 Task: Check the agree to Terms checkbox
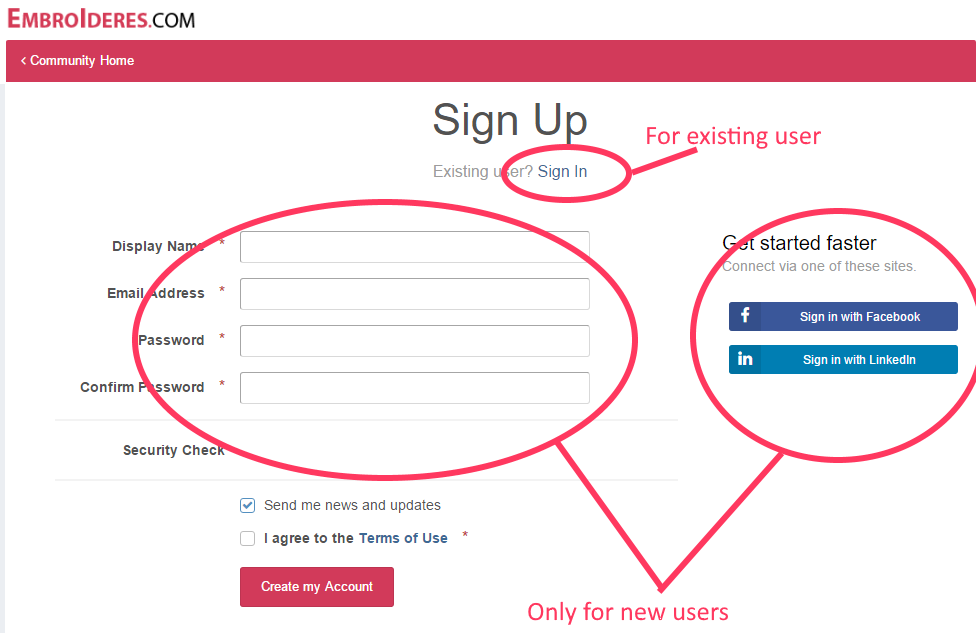point(248,538)
